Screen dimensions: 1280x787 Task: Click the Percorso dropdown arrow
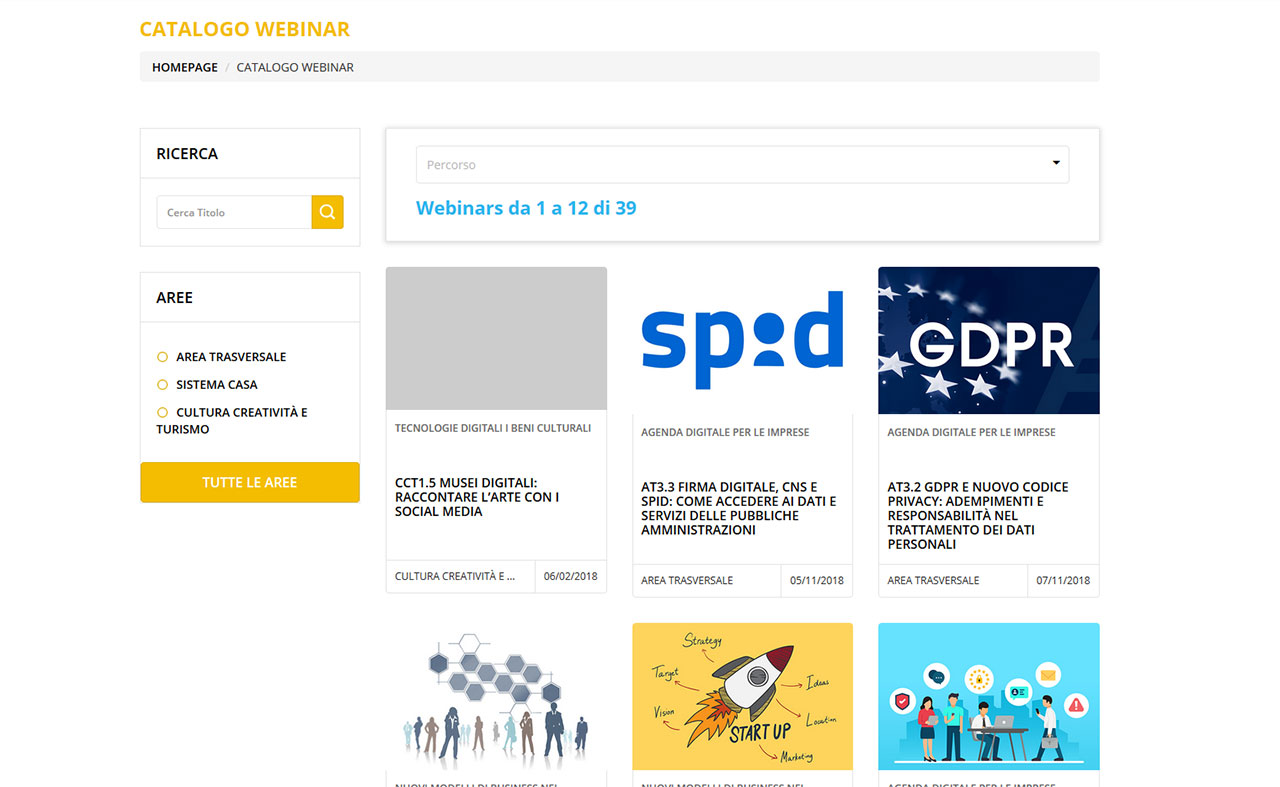(x=1056, y=164)
